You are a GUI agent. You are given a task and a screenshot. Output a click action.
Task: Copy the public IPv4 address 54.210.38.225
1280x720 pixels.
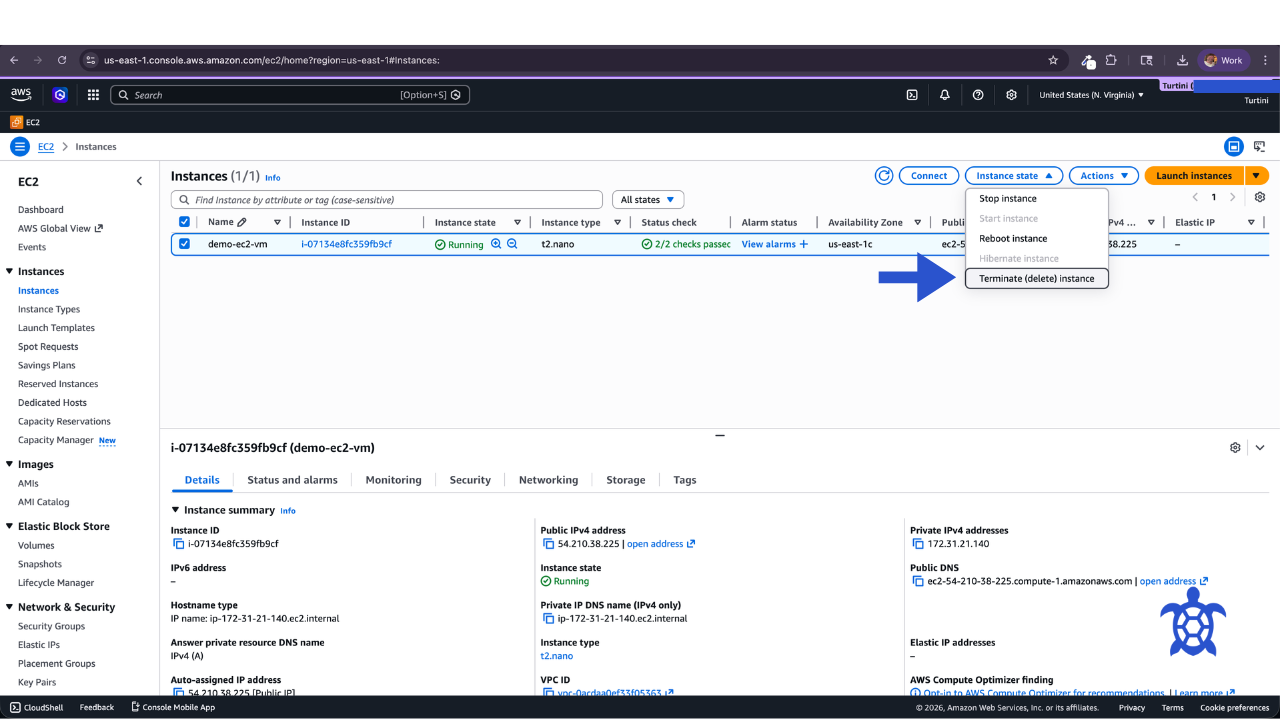[x=549, y=544]
